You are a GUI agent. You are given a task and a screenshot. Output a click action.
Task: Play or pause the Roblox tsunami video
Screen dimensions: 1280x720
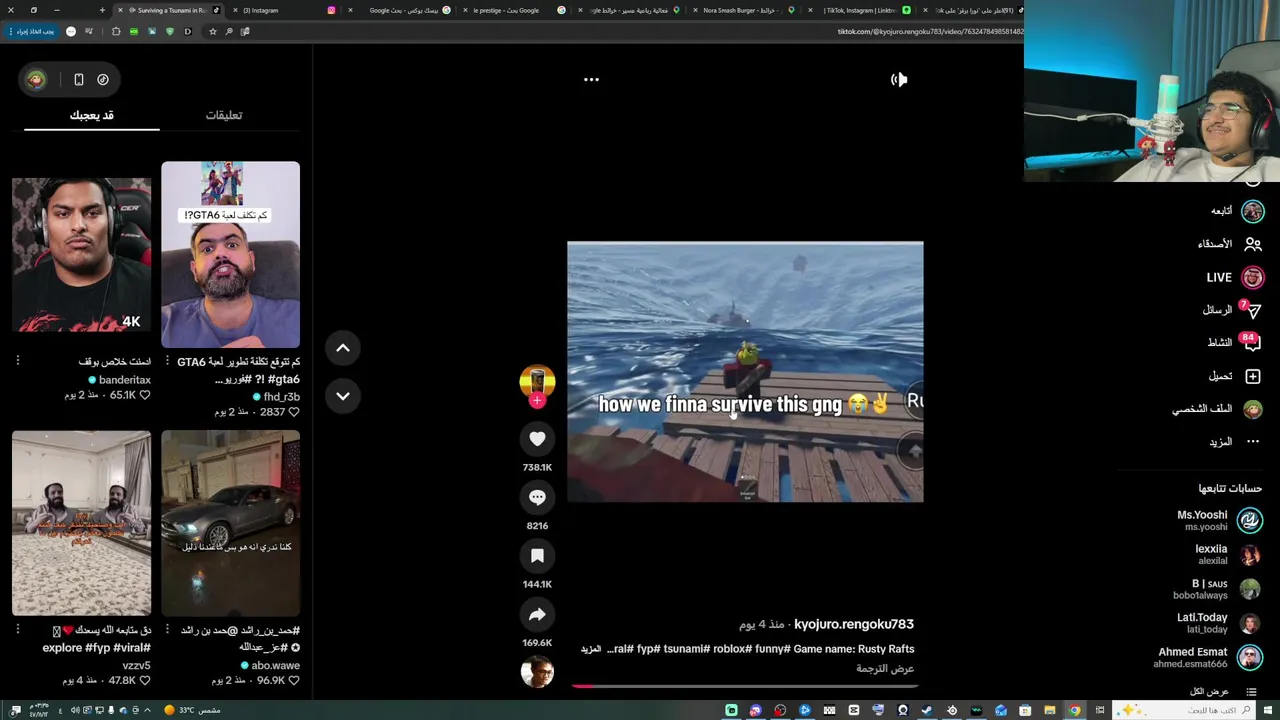point(745,371)
